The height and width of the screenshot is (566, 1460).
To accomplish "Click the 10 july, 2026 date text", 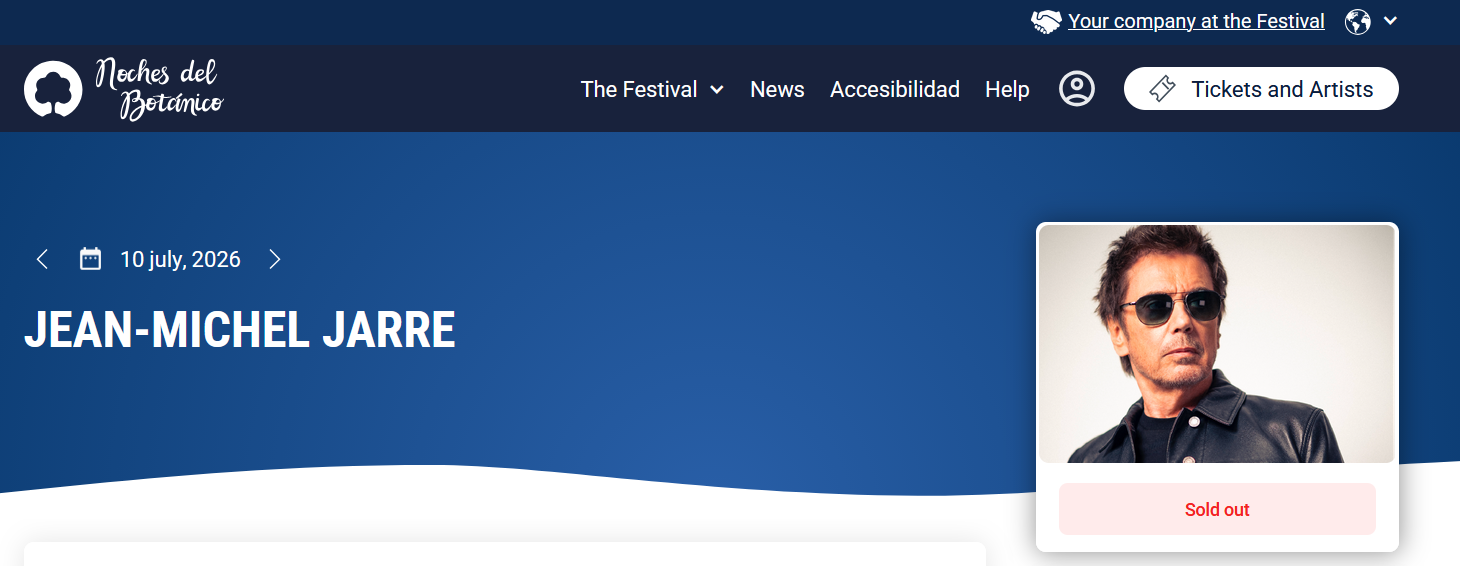I will (180, 259).
